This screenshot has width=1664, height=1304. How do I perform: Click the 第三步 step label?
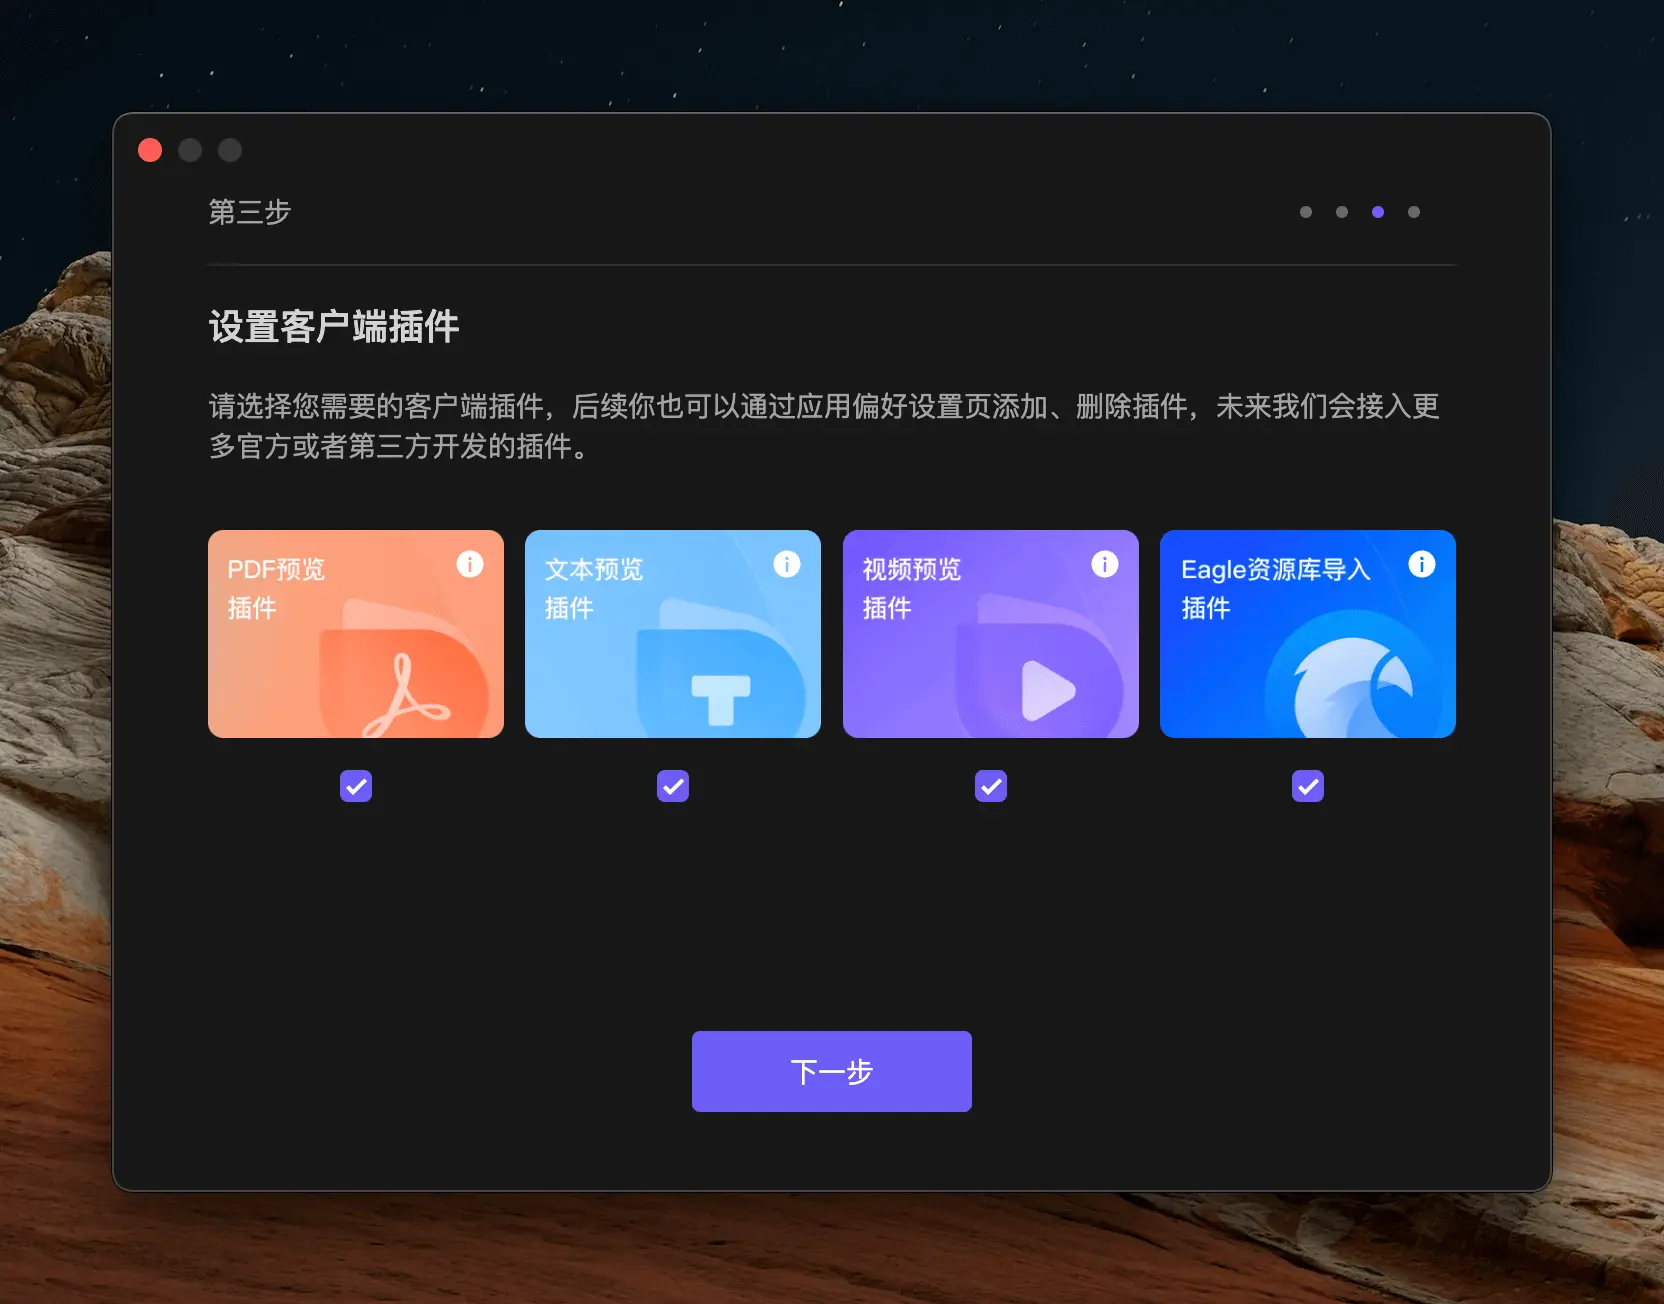(x=249, y=212)
